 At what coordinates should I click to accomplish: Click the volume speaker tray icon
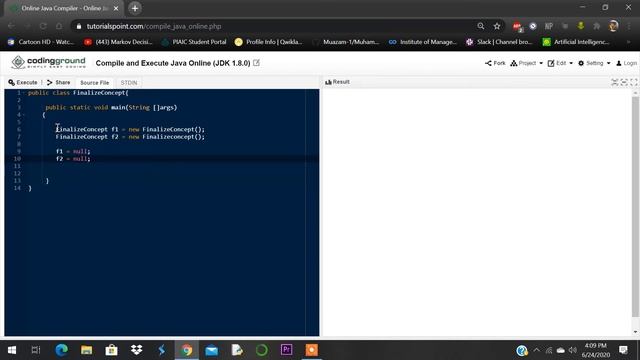pyautogui.click(x=573, y=350)
